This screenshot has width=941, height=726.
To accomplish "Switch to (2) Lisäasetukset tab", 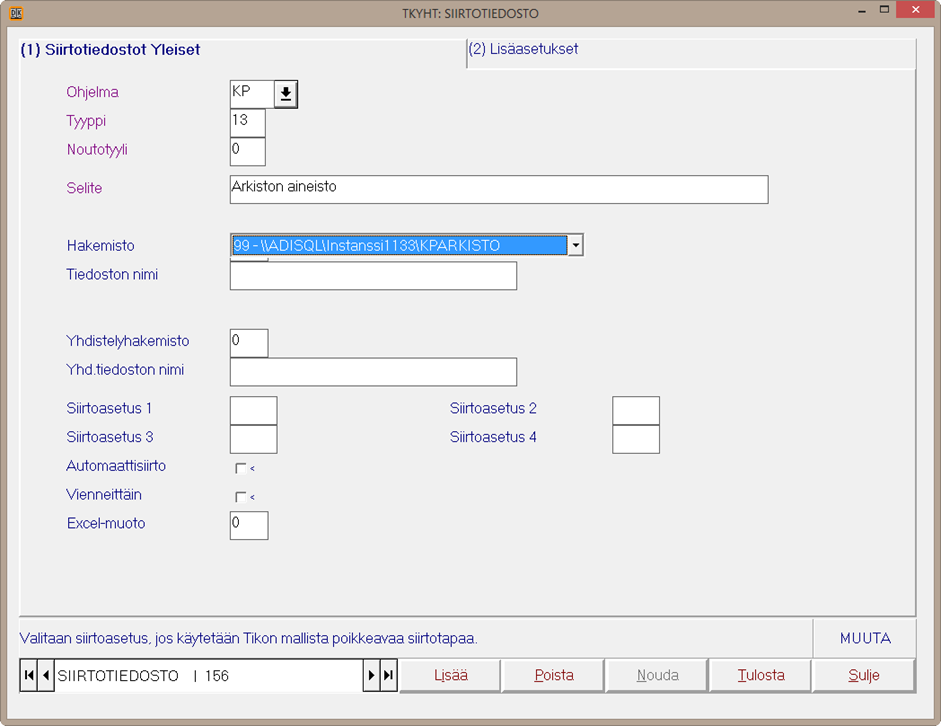I will click(x=691, y=53).
